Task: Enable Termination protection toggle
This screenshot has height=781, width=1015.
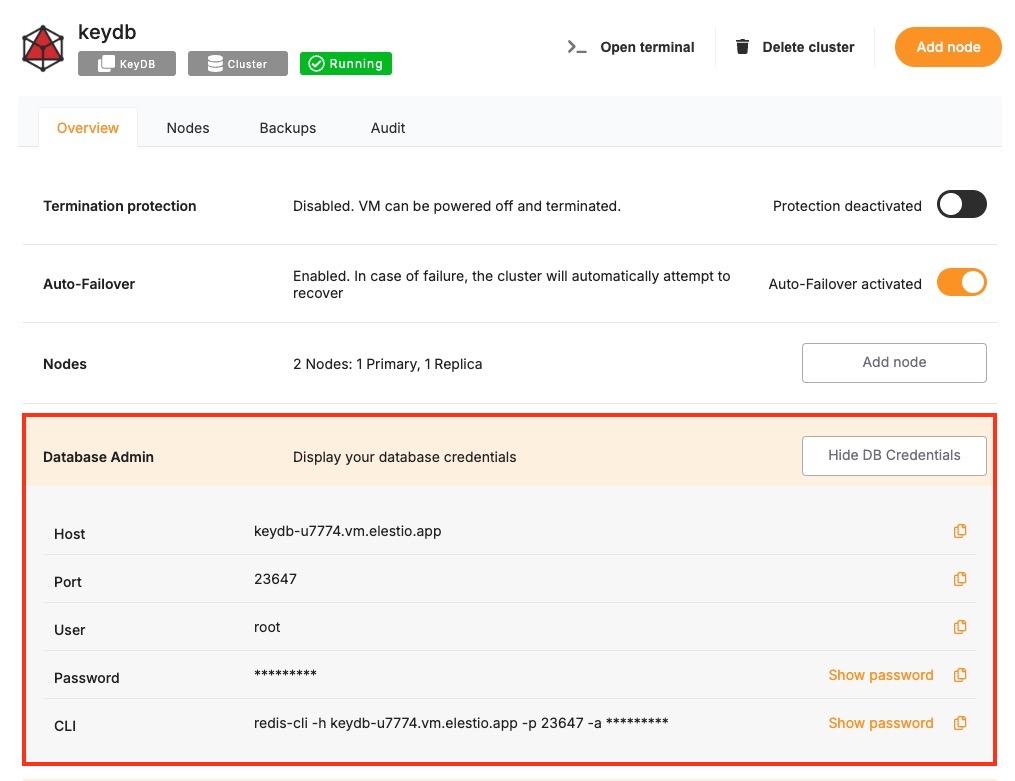Action: point(961,205)
